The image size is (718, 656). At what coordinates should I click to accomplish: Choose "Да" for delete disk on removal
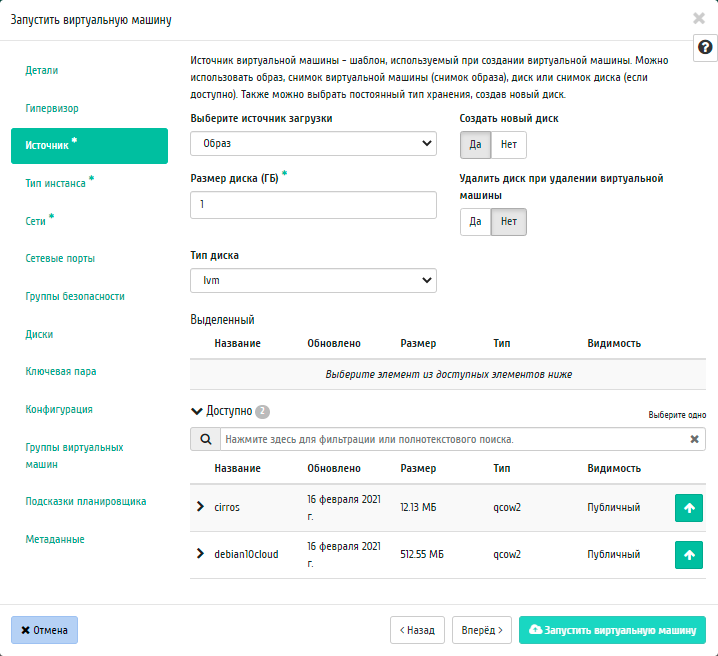pyautogui.click(x=476, y=221)
